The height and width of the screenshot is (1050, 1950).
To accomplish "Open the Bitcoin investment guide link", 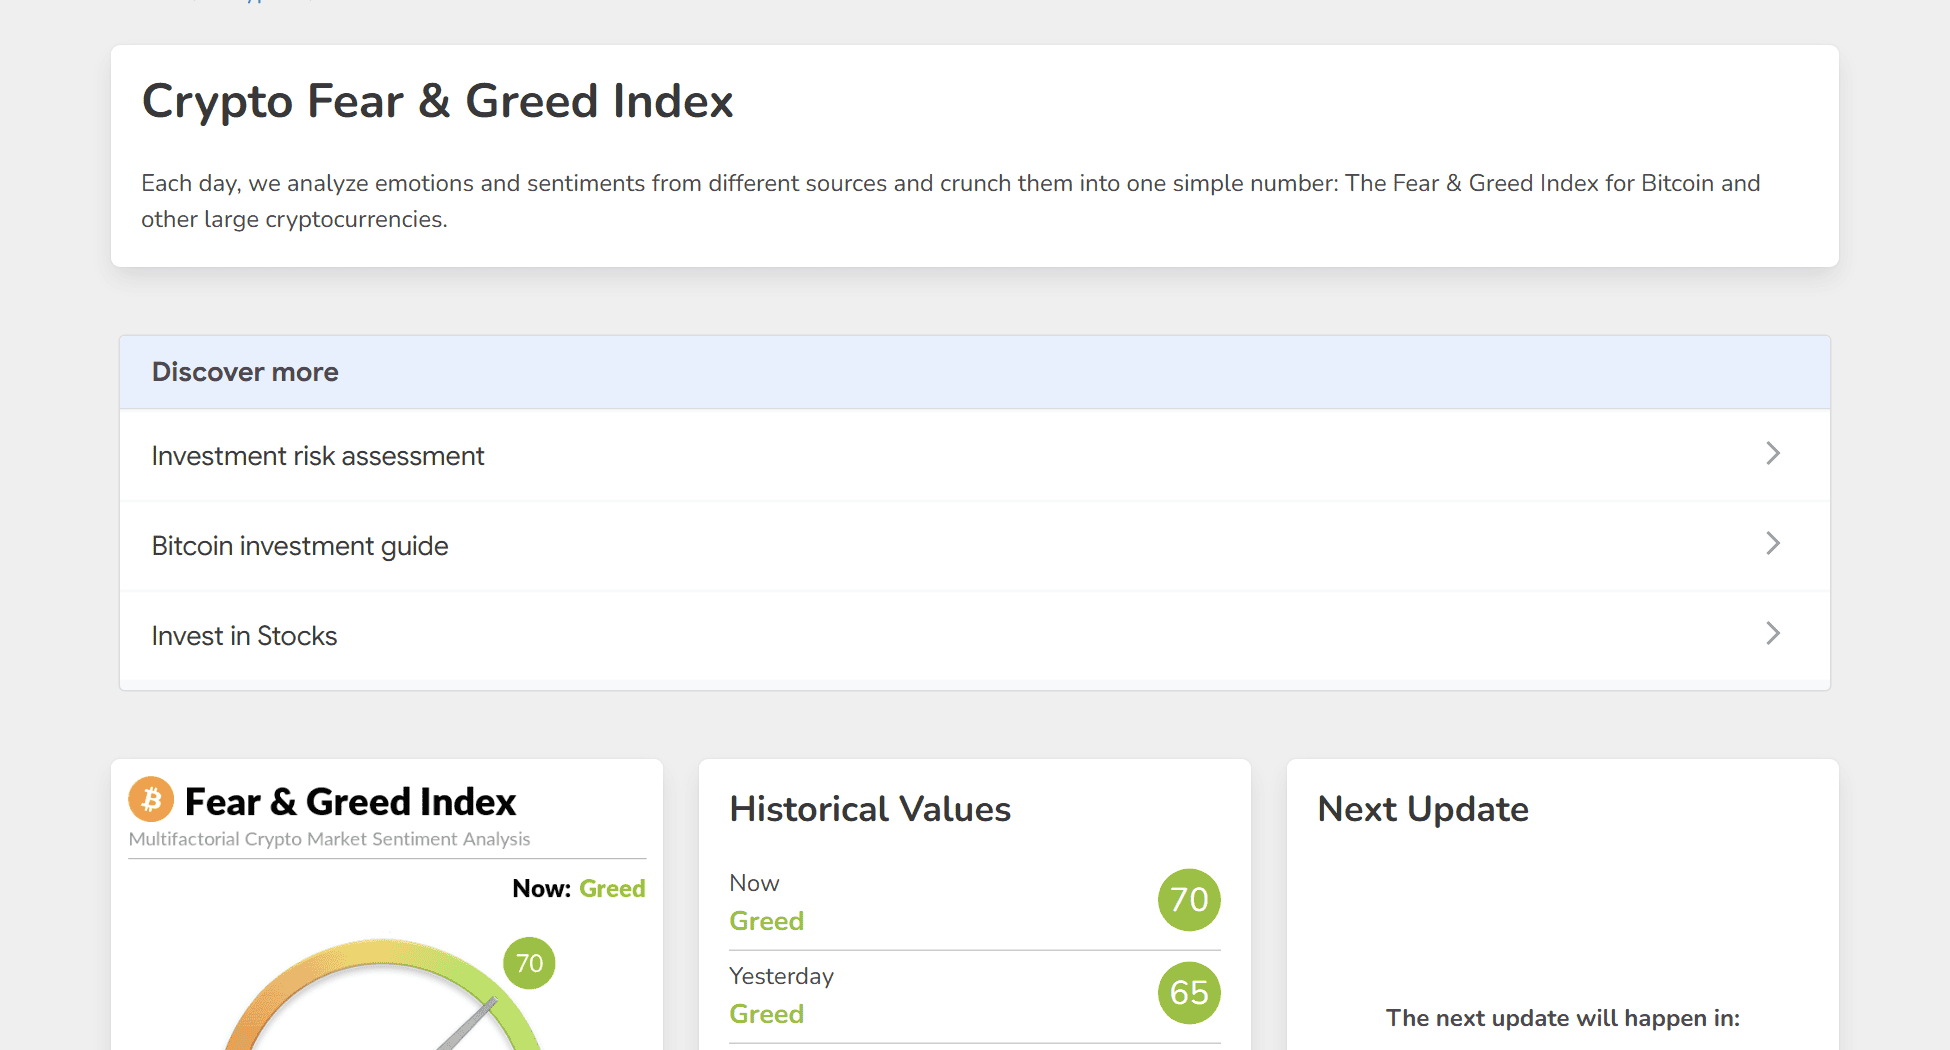I will pos(975,545).
